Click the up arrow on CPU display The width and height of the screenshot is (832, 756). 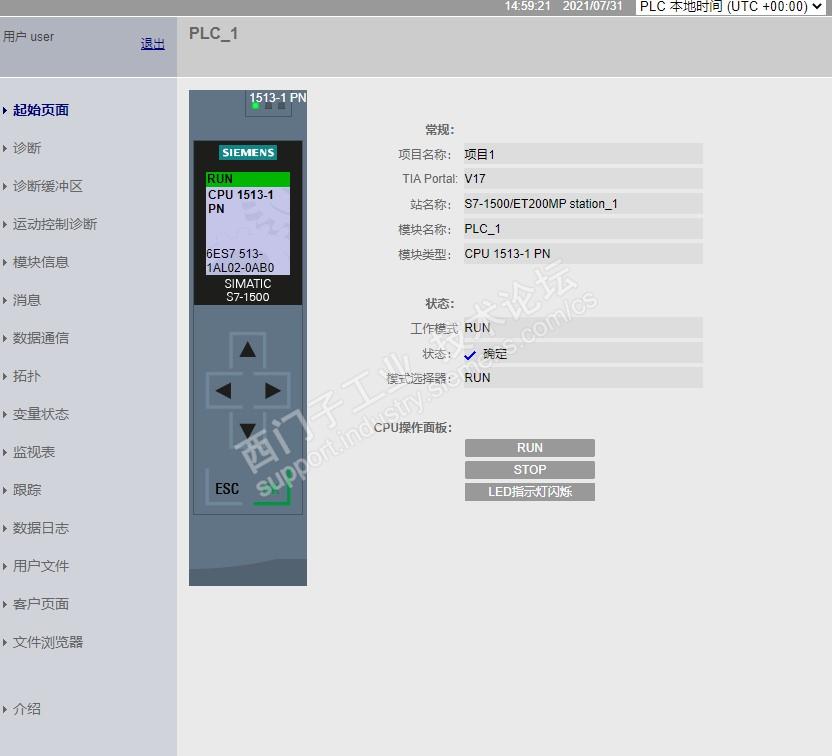[x=248, y=350]
